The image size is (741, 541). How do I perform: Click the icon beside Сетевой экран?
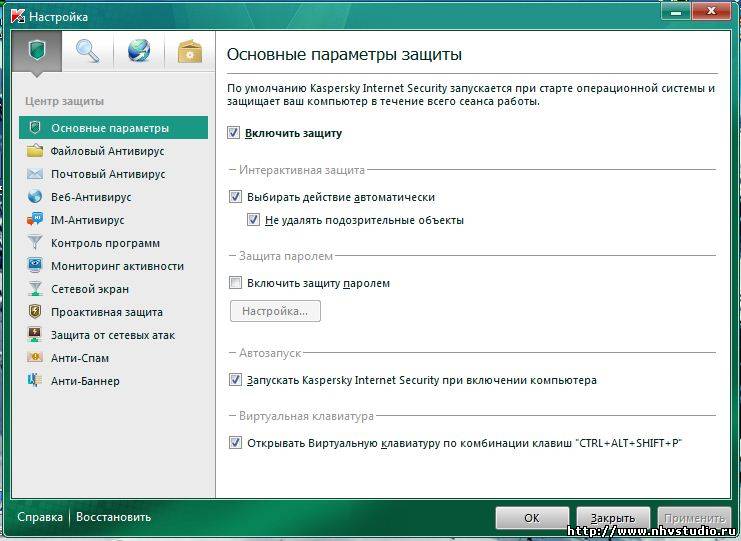point(34,289)
